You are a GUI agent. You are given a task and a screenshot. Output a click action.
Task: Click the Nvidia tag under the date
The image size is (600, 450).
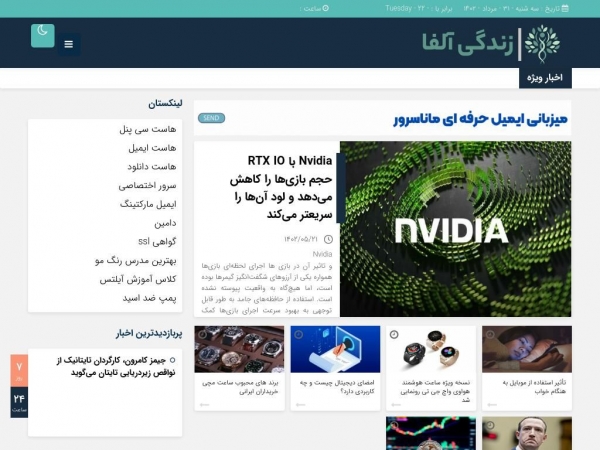(322, 254)
